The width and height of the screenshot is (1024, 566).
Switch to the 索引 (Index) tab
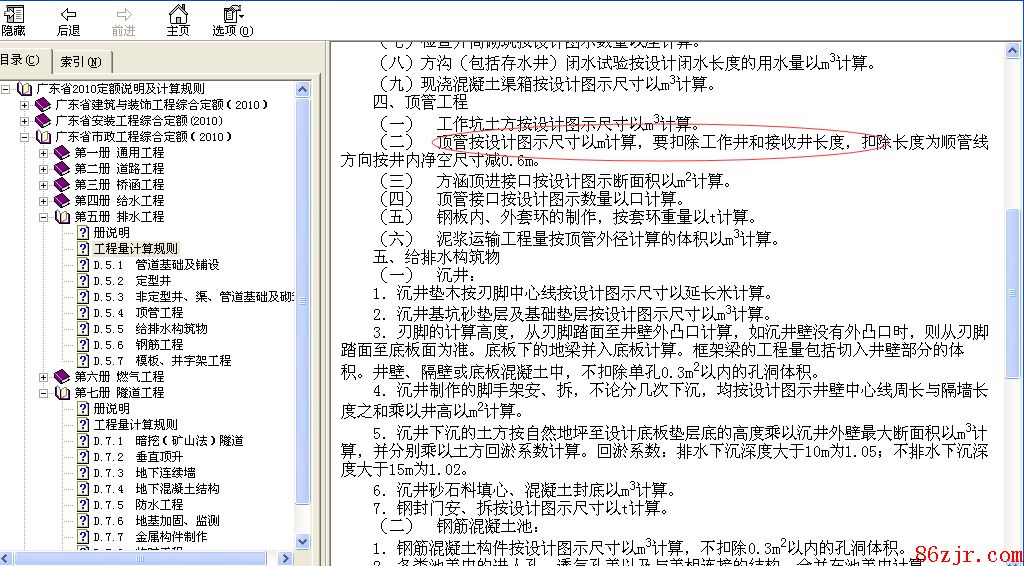(x=79, y=62)
